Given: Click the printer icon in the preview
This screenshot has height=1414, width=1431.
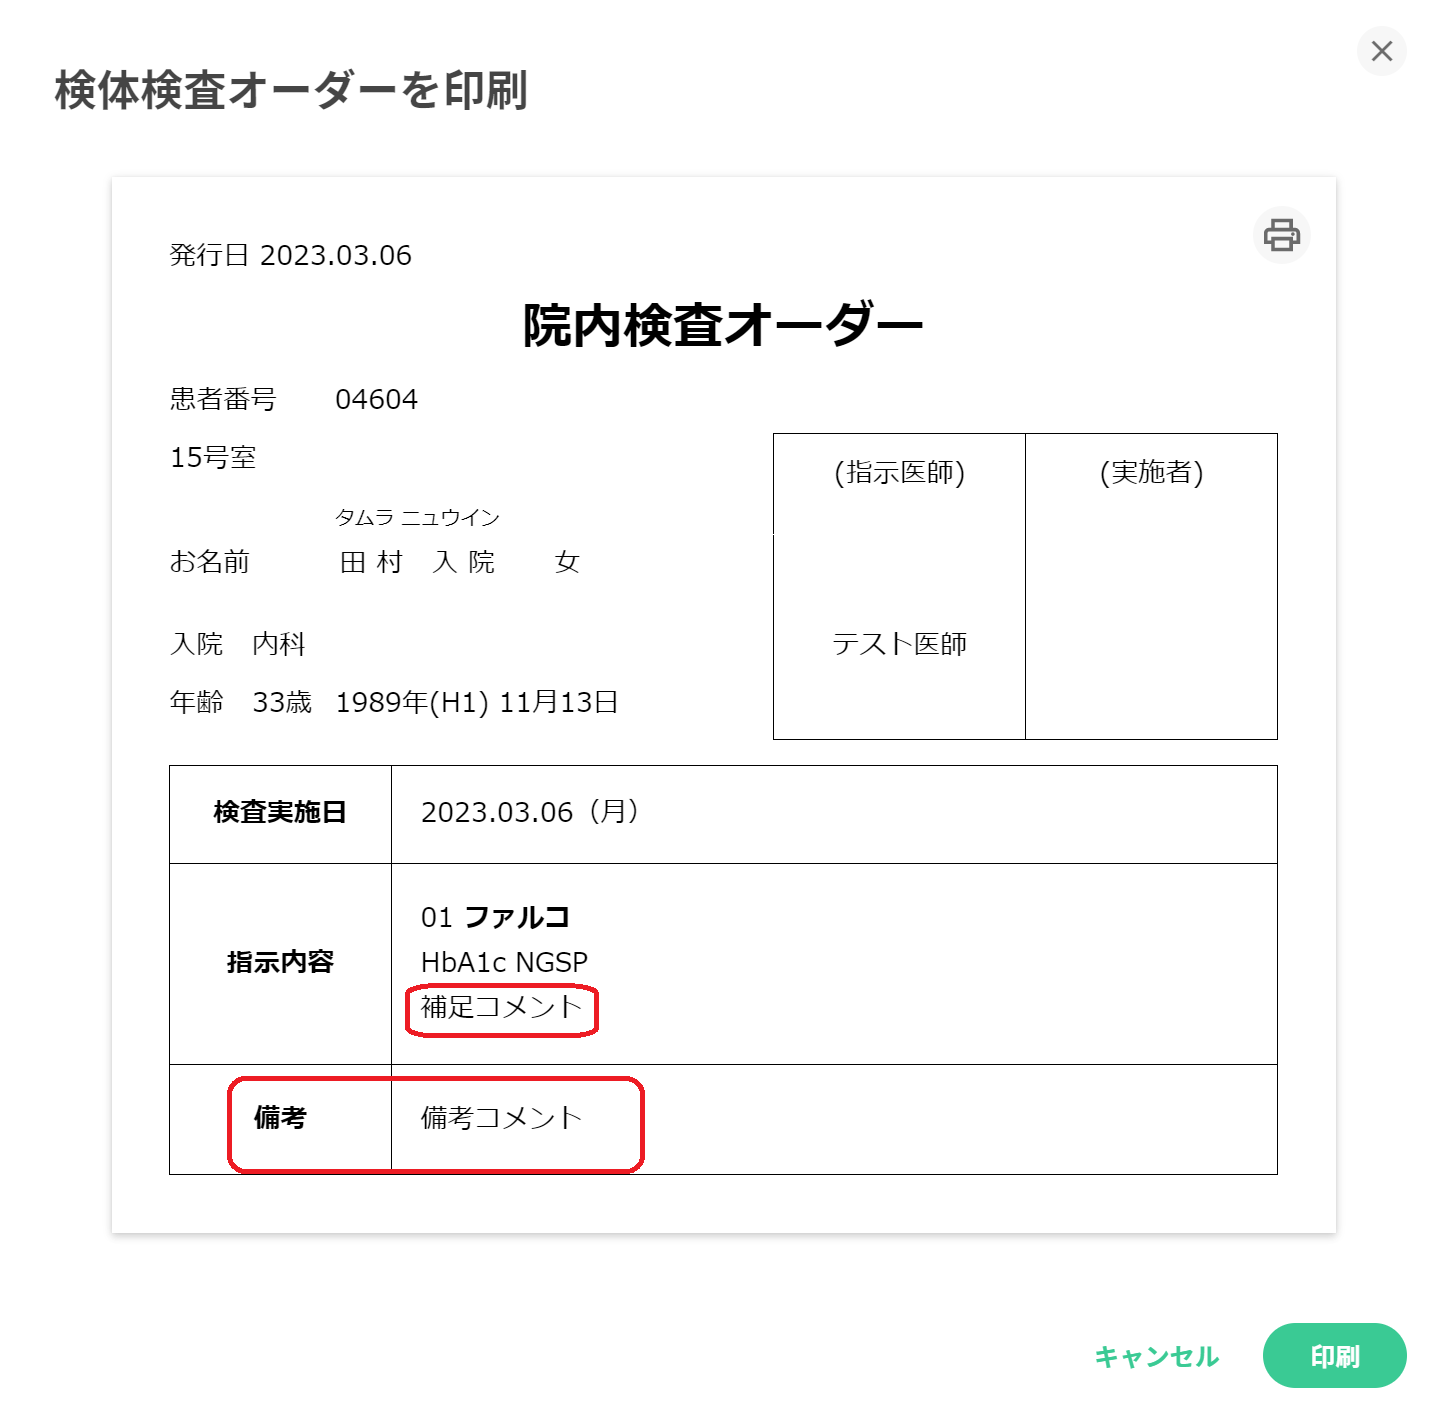Looking at the screenshot, I should coord(1281,236).
